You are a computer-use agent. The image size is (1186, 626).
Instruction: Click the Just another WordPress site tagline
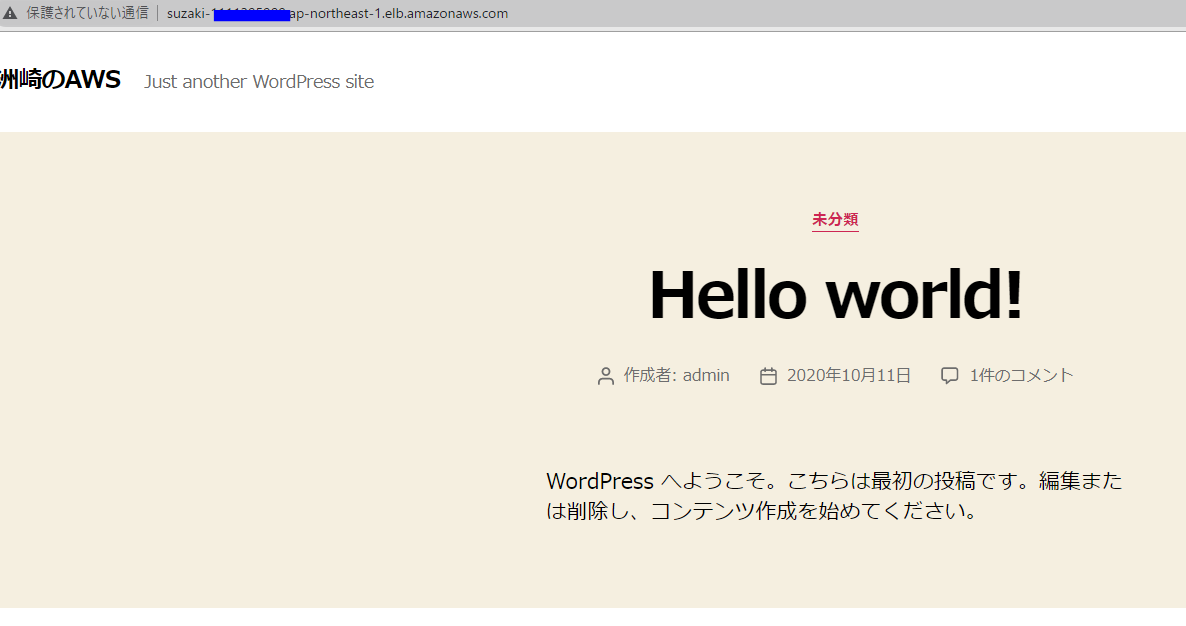[258, 81]
